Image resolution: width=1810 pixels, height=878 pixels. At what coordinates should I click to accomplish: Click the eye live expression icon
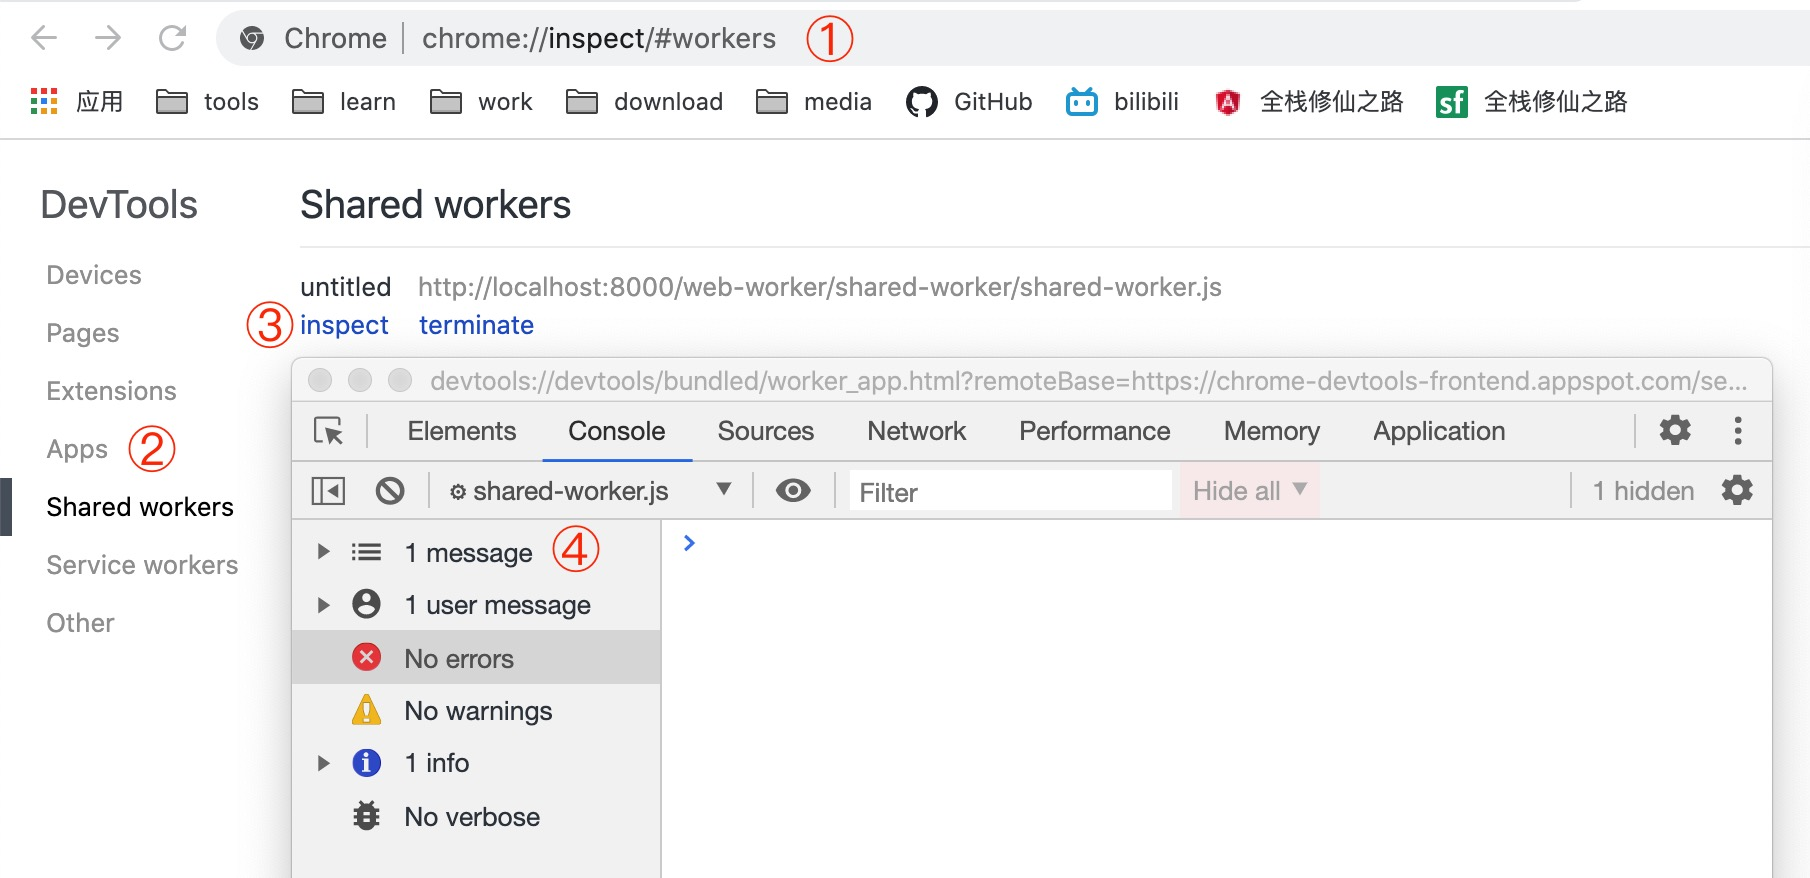click(x=793, y=491)
